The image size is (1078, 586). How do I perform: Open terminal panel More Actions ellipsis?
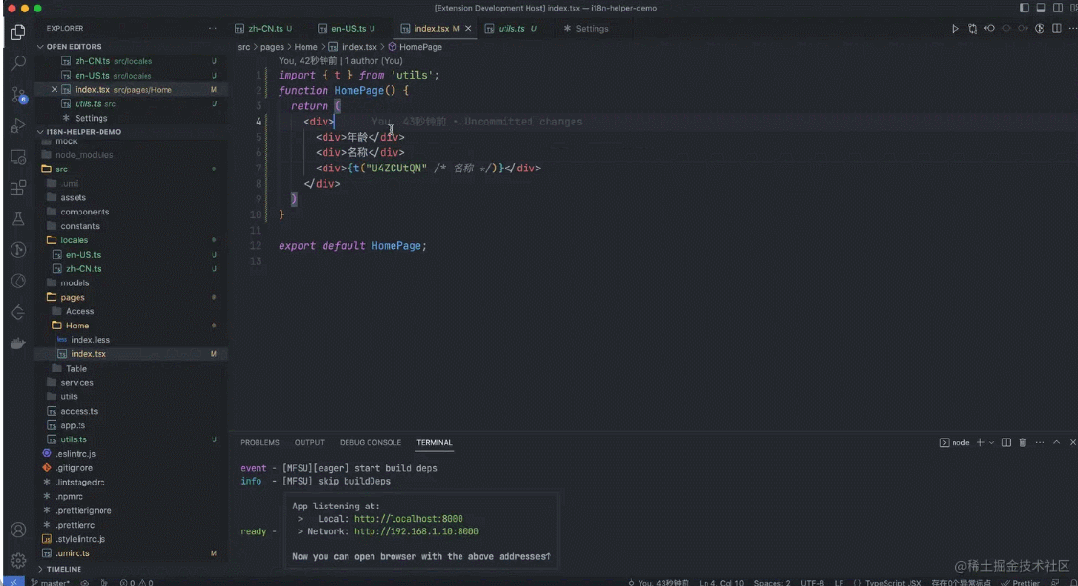1040,442
